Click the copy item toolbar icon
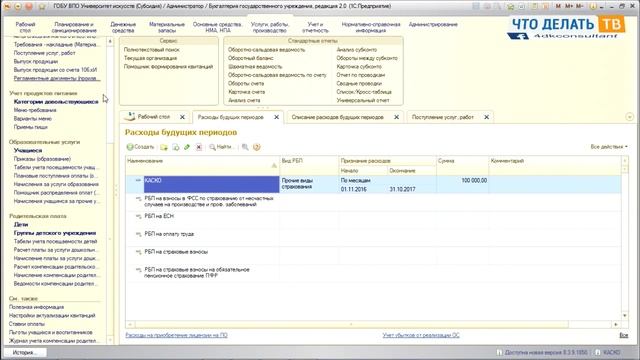 (x=176, y=147)
